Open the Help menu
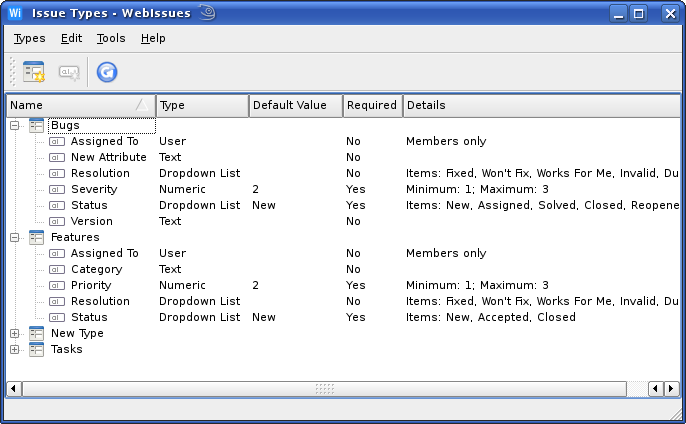Viewport: 686px width, 424px height. point(153,38)
